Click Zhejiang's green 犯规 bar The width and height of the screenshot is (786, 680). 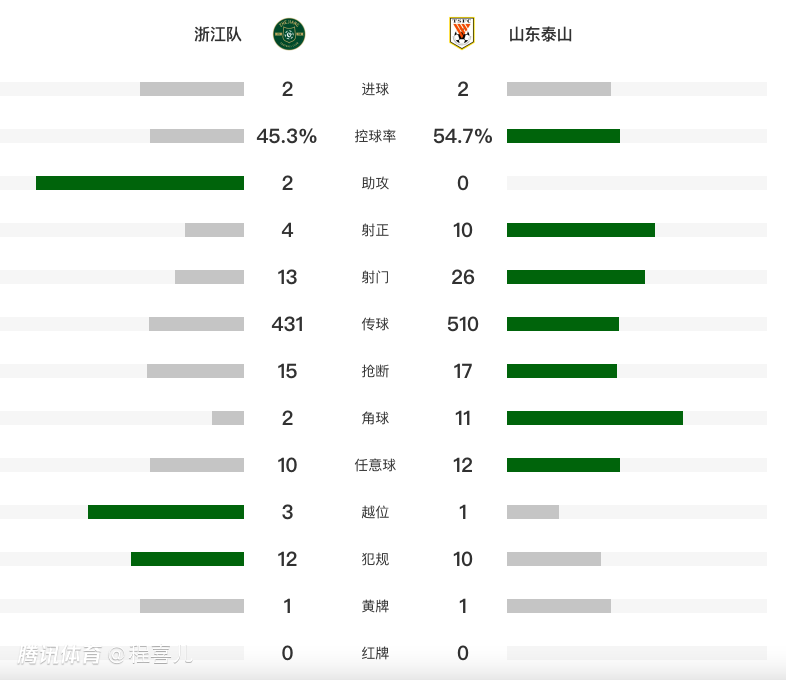pos(187,559)
